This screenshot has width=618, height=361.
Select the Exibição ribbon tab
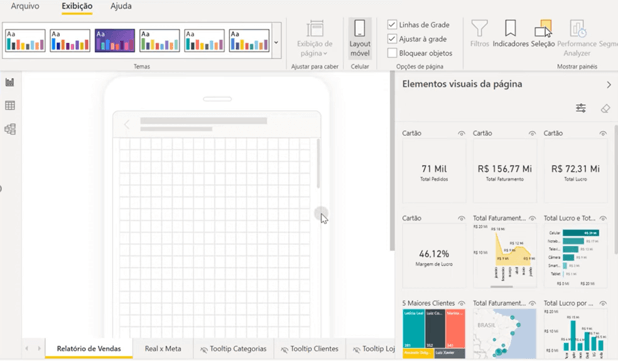click(x=77, y=6)
